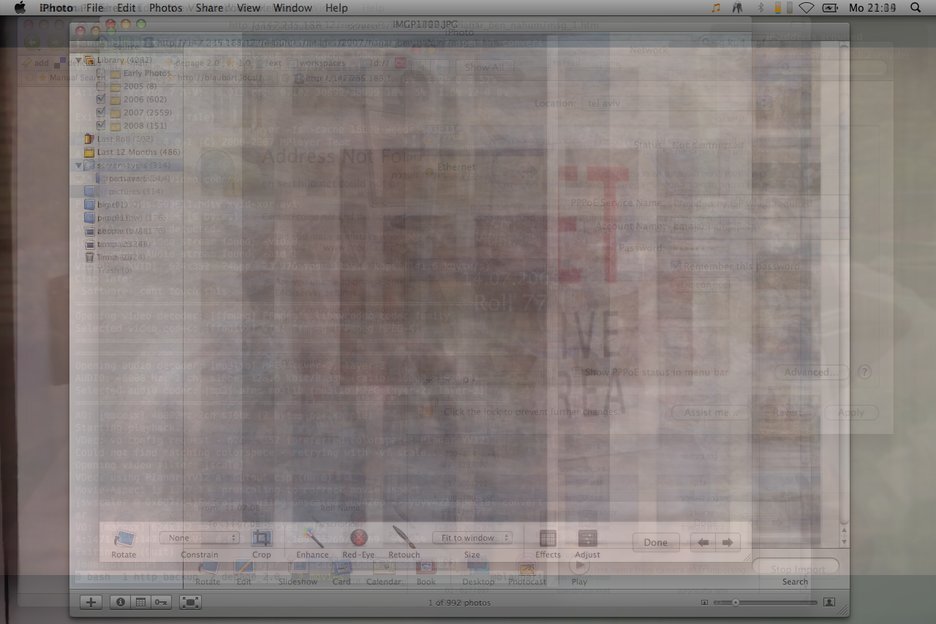This screenshot has width=936, height=624.
Task: Collapse the Library disclosure triangle
Action: 78,60
